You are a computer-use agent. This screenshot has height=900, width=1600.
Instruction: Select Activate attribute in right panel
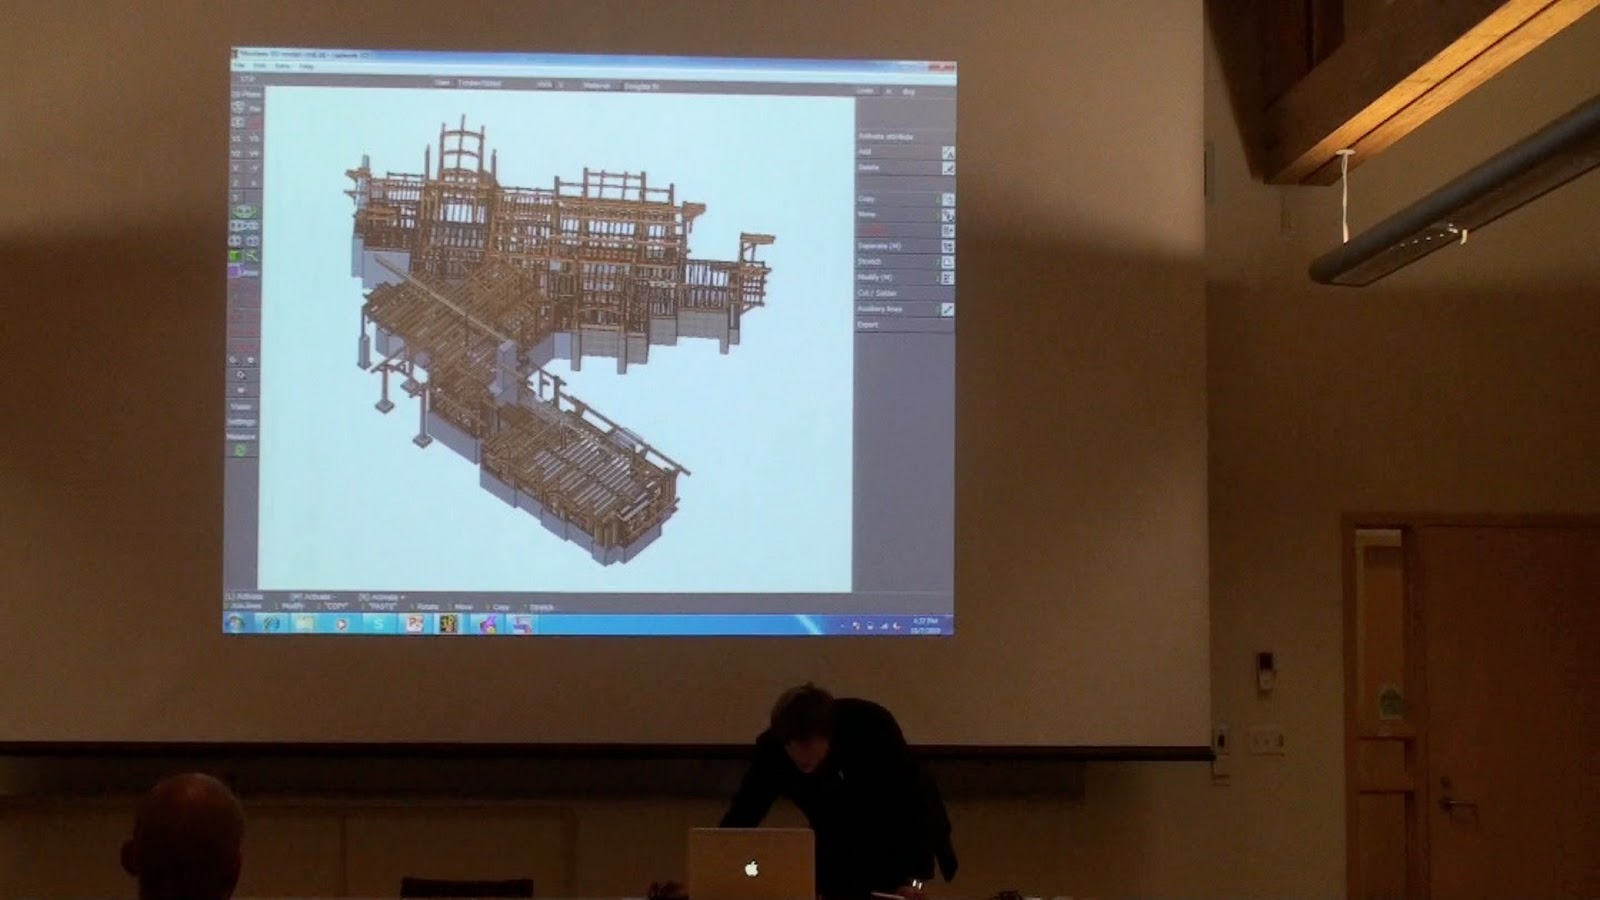[886, 136]
